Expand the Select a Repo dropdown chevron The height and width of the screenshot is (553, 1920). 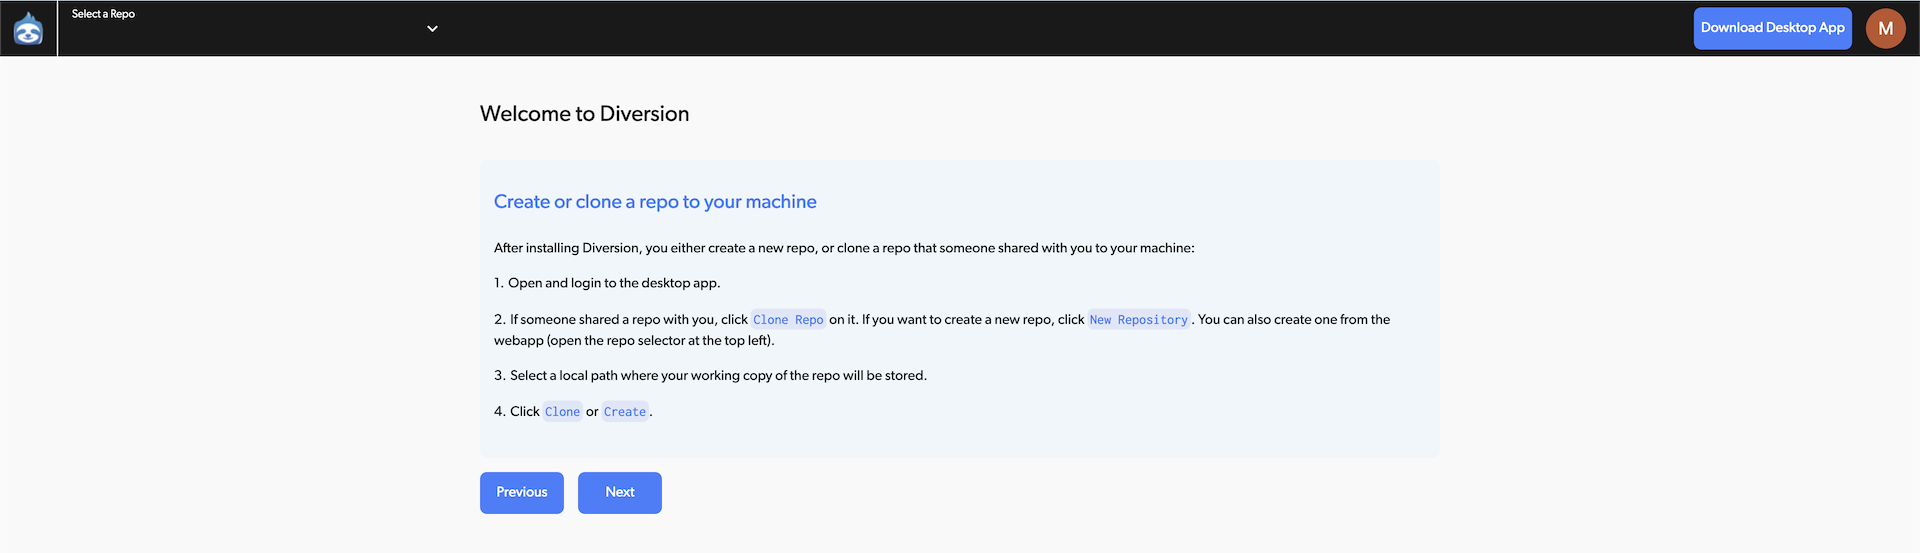coord(432,29)
